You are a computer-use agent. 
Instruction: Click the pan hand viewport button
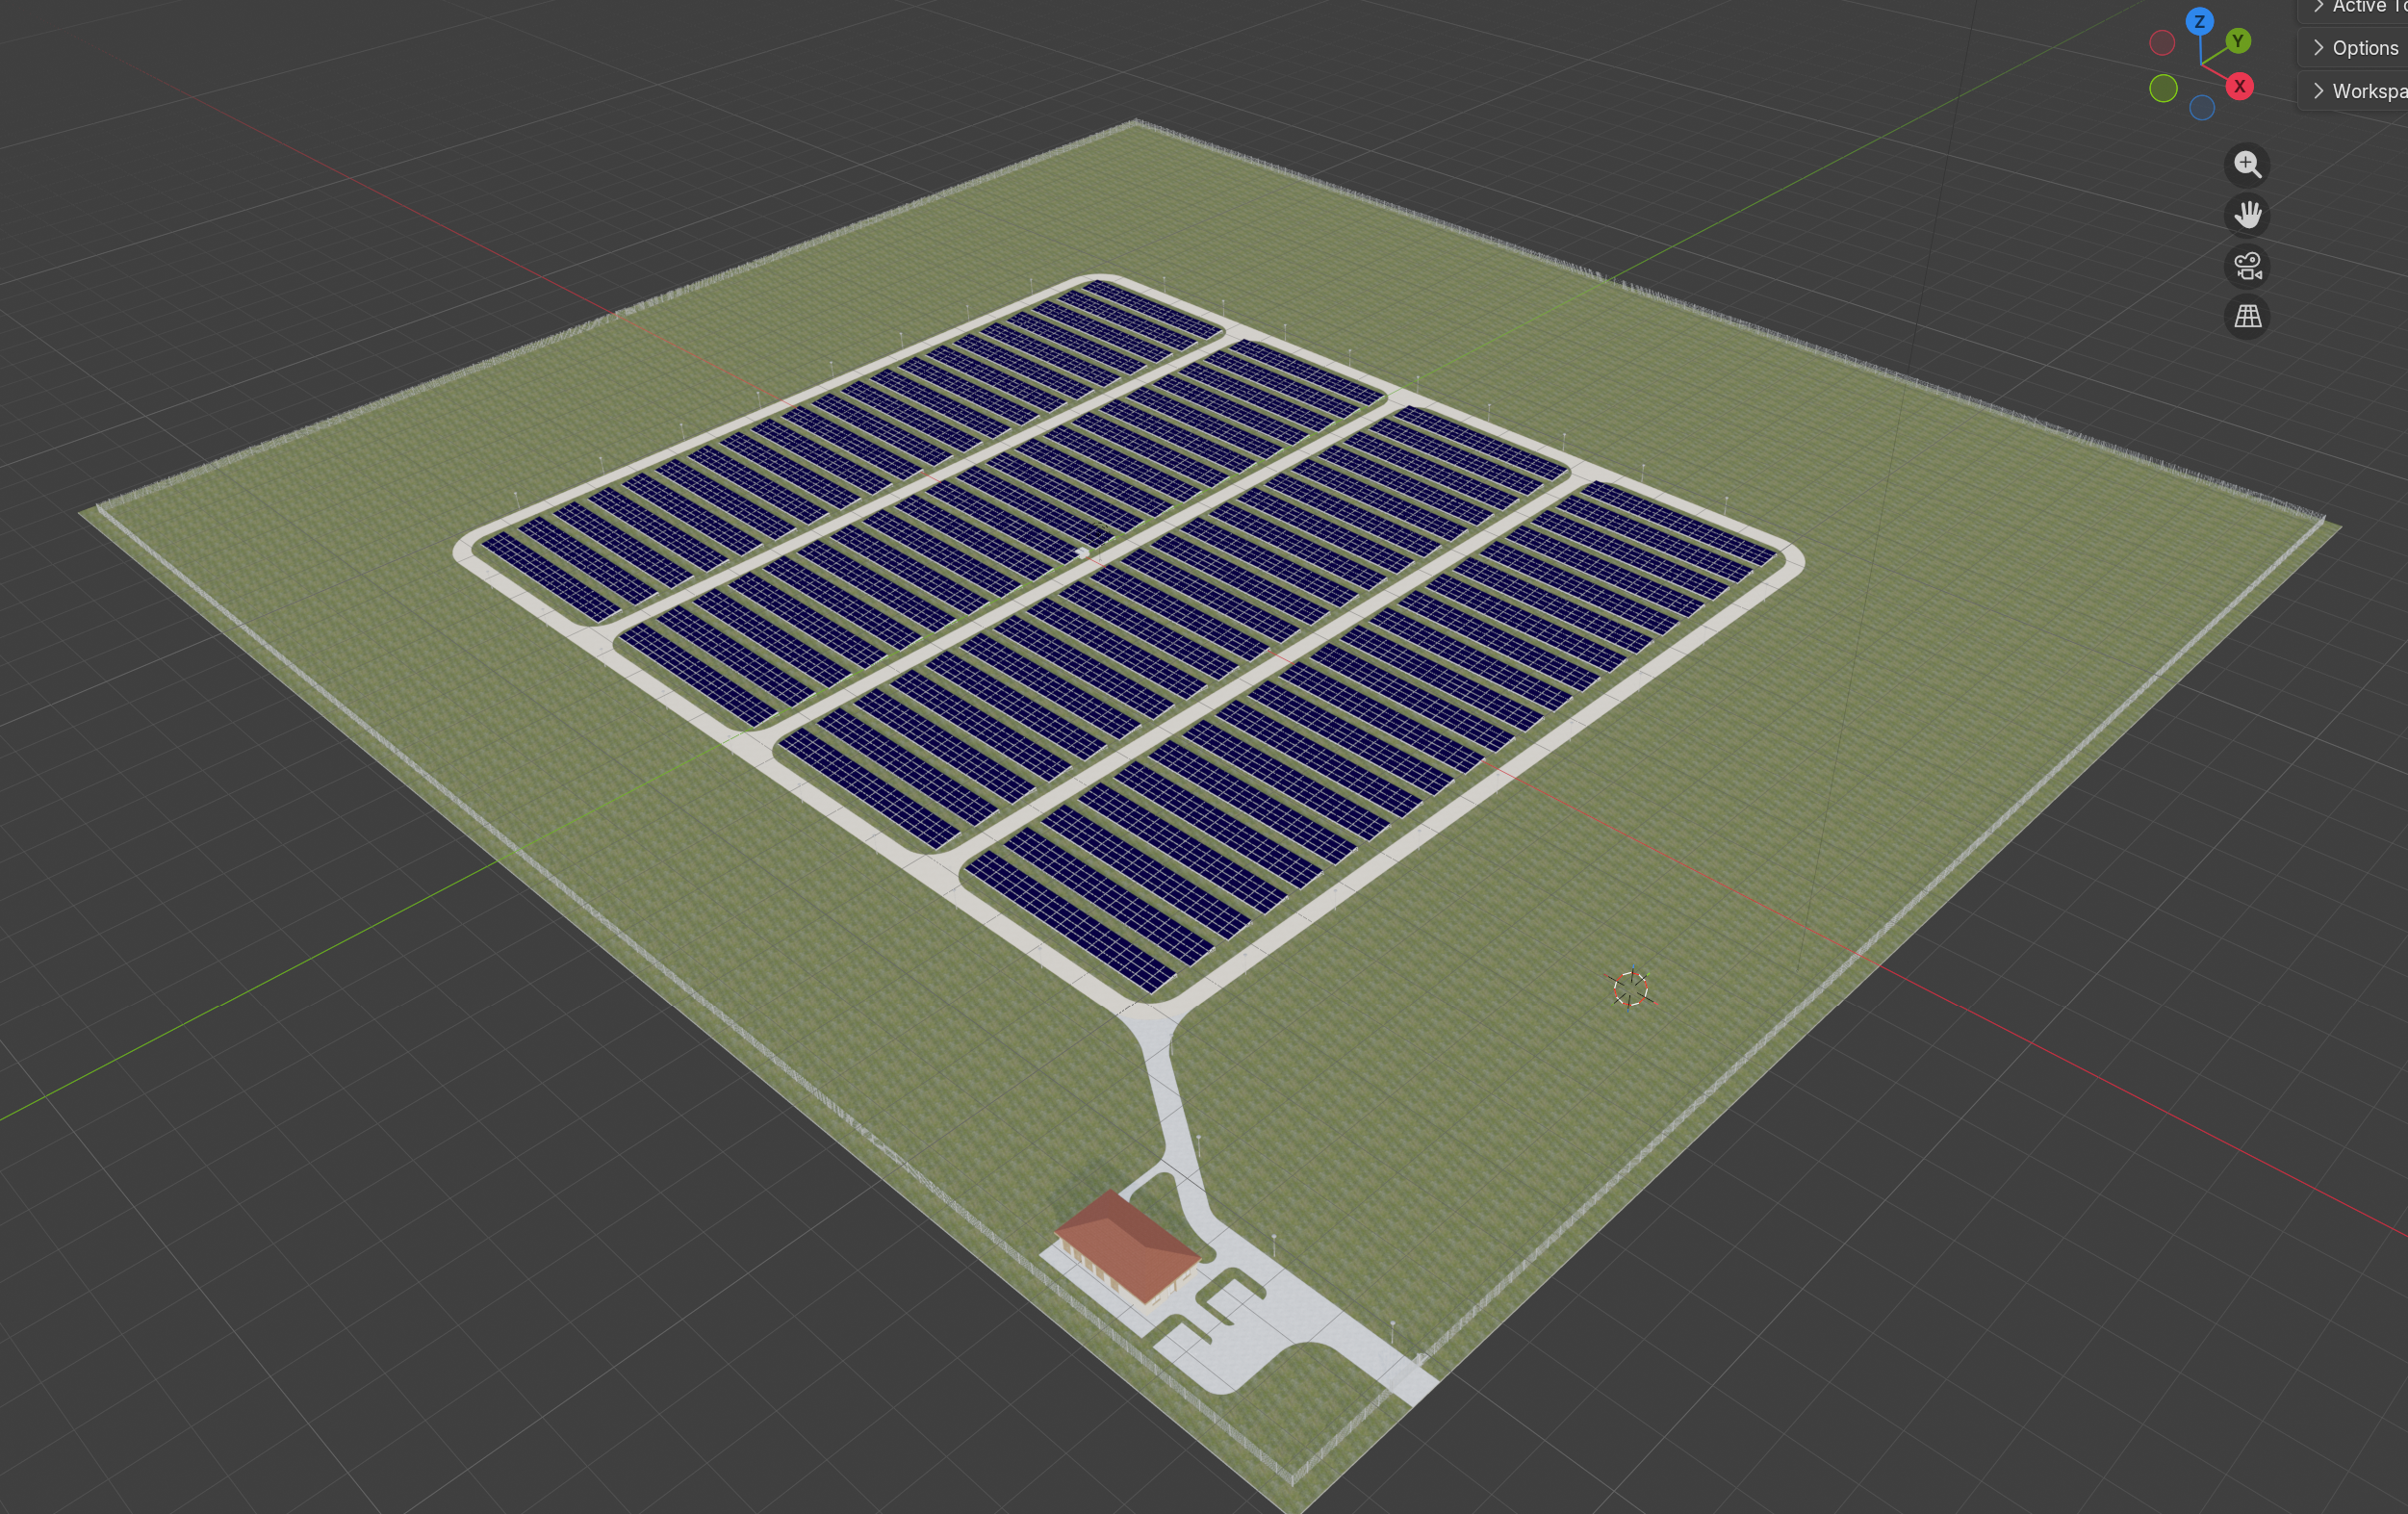2247,215
